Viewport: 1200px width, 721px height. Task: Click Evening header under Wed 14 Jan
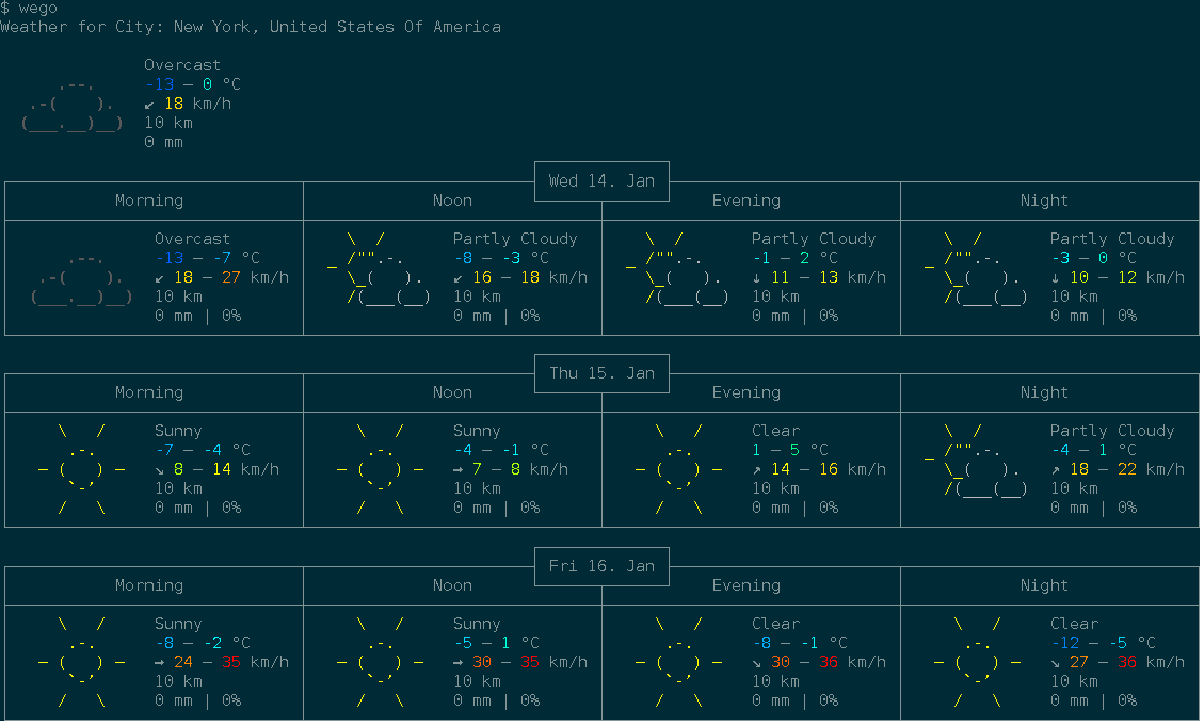[x=746, y=200]
